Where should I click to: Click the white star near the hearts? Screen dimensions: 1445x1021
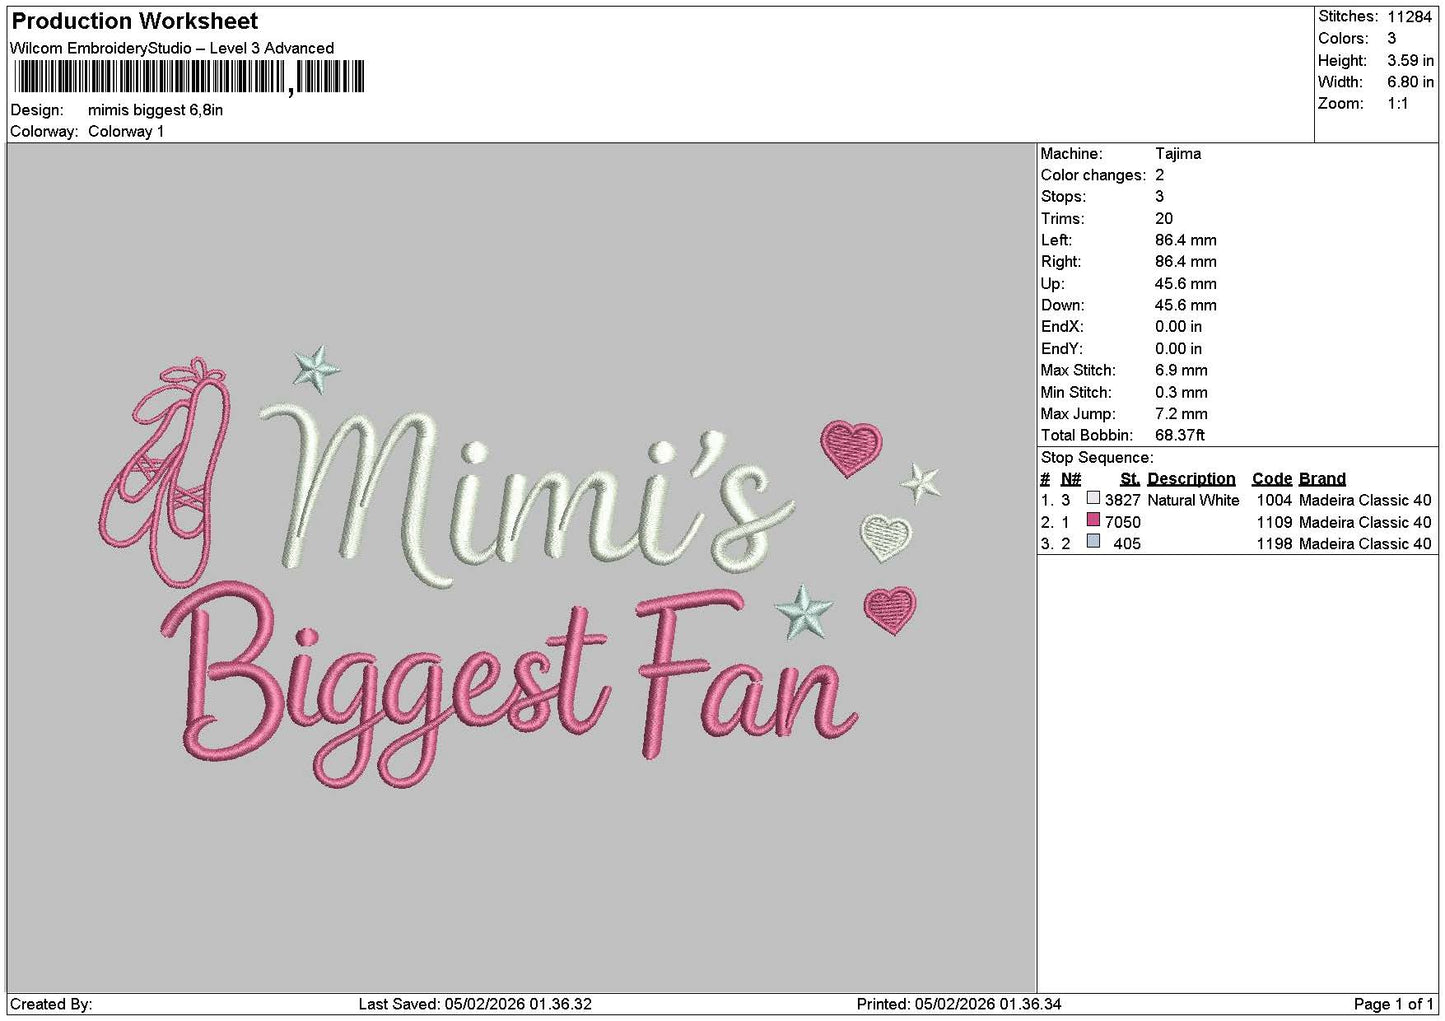(921, 484)
